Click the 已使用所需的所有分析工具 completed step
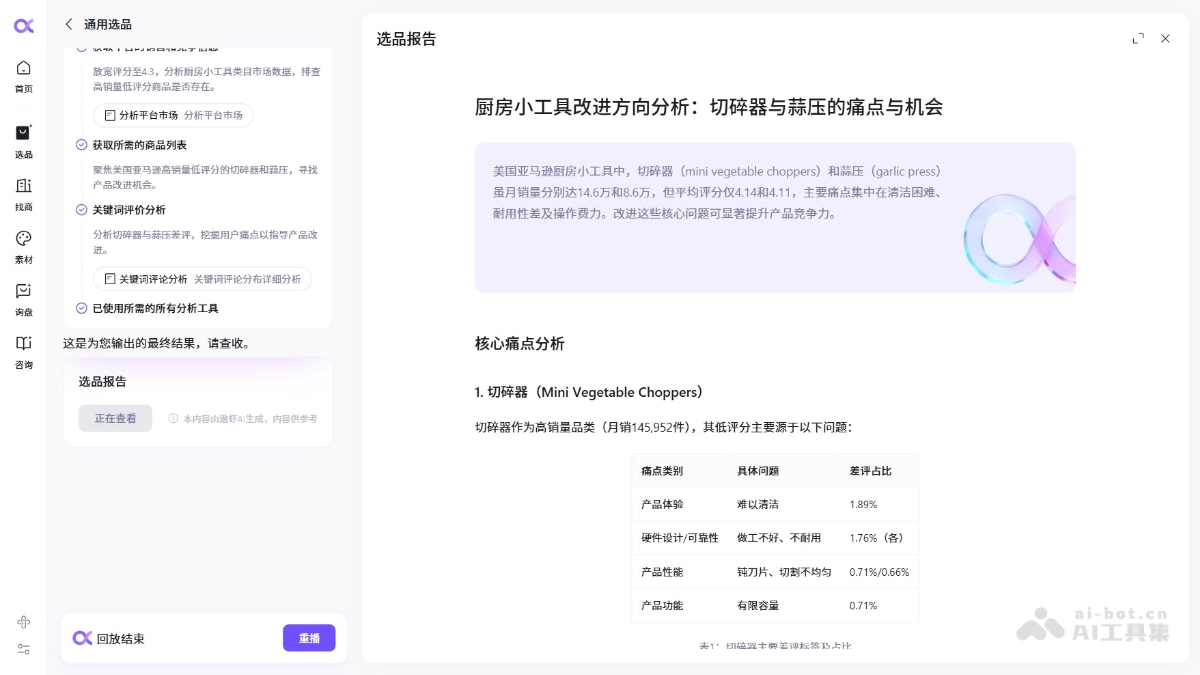Viewport: 1200px width, 675px height. 155,308
